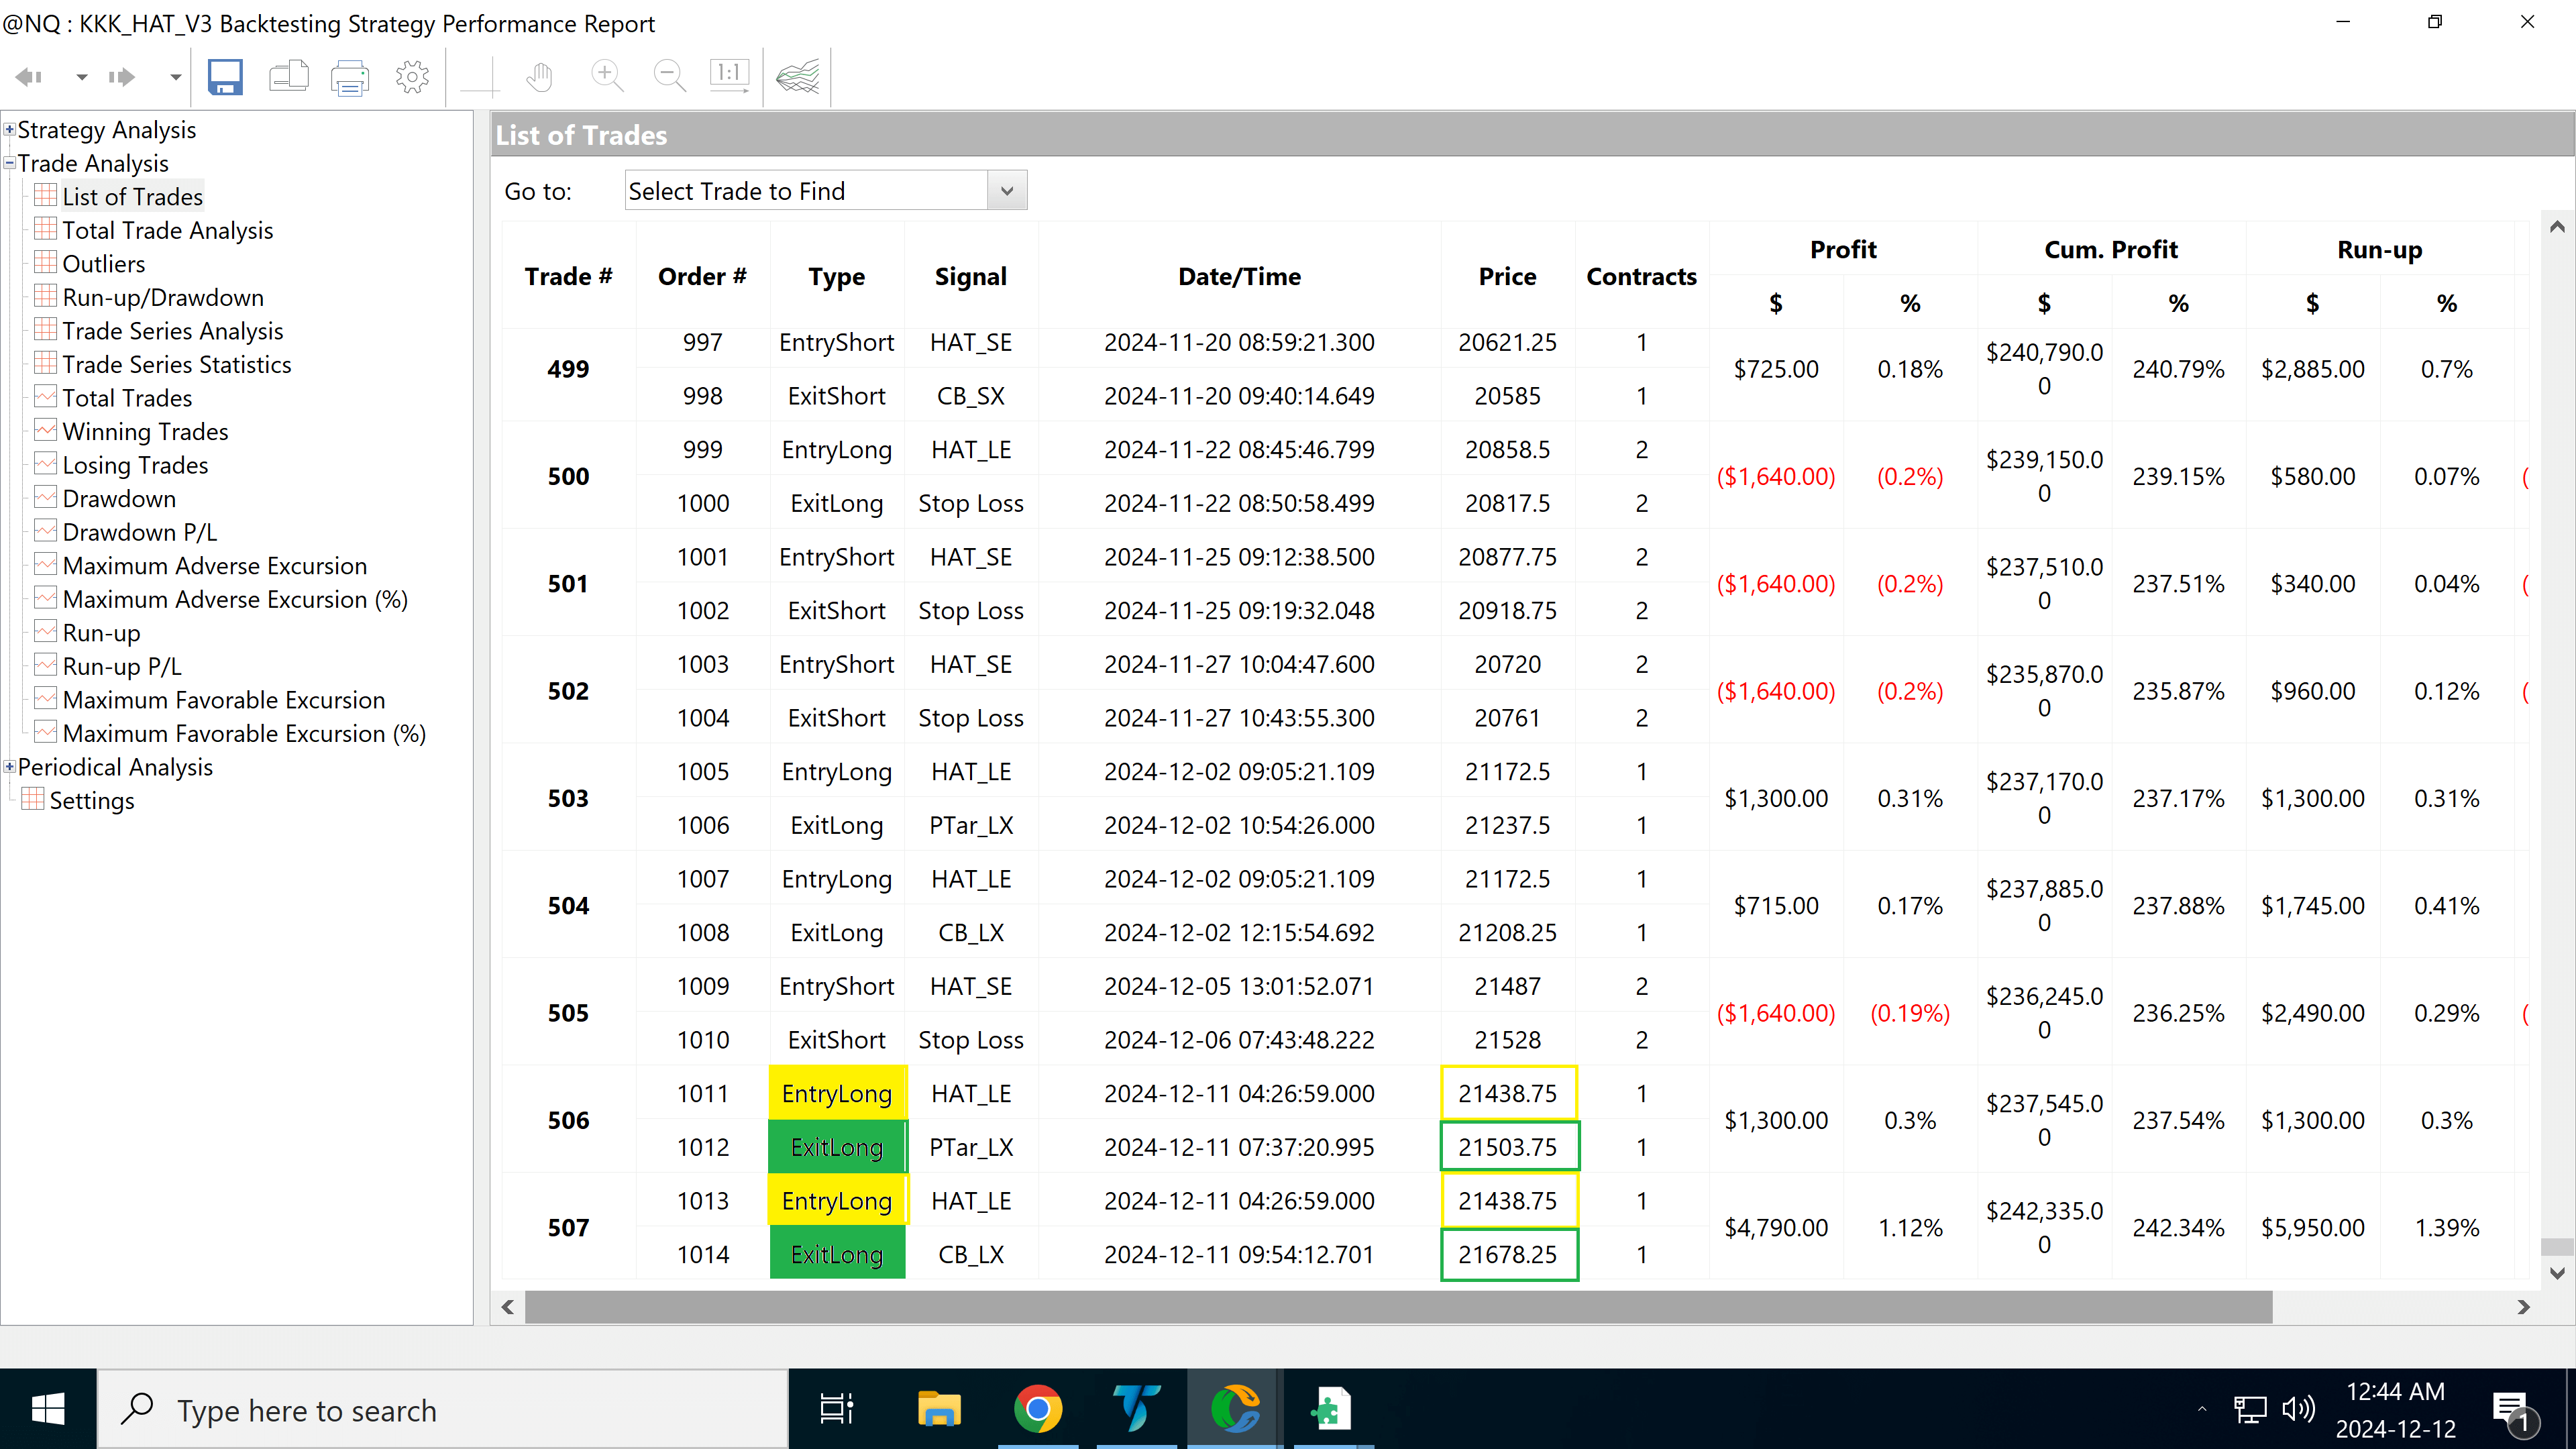Click the horizontal scrollbar left arrow

pyautogui.click(x=508, y=1306)
